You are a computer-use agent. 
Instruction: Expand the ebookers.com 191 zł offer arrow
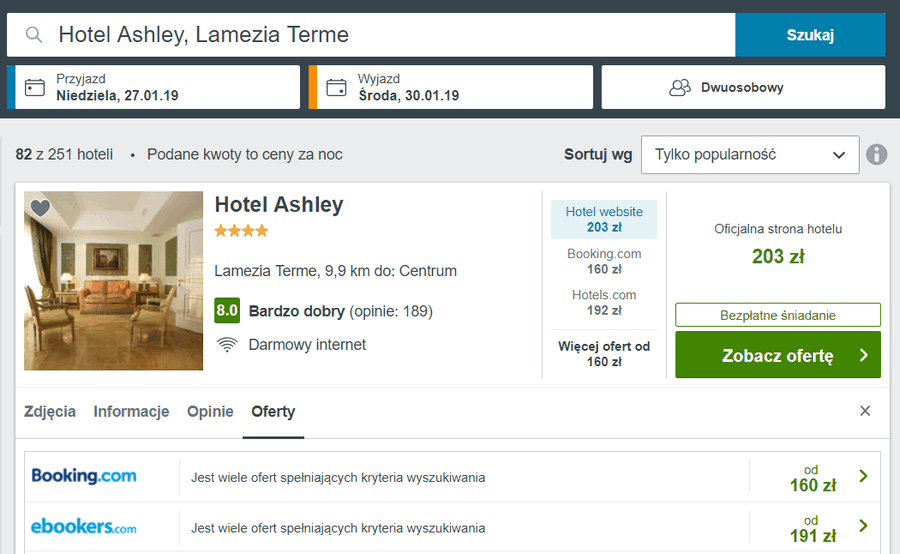point(863,527)
